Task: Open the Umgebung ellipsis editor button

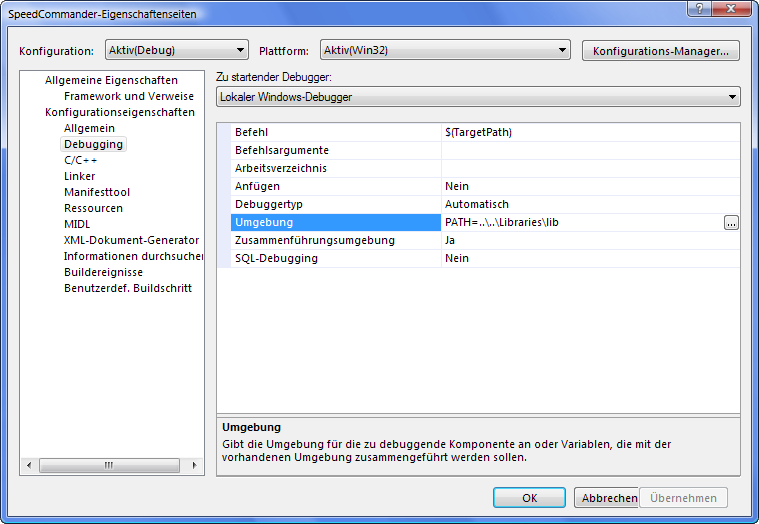Action: (731, 223)
